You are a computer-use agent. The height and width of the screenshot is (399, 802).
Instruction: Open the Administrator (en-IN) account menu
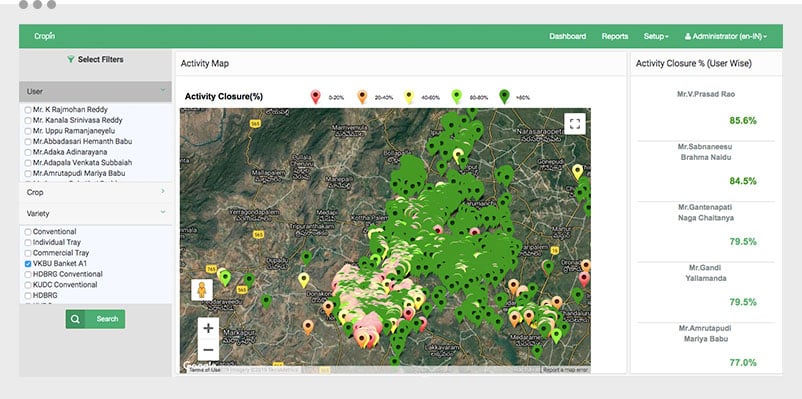[x=725, y=36]
